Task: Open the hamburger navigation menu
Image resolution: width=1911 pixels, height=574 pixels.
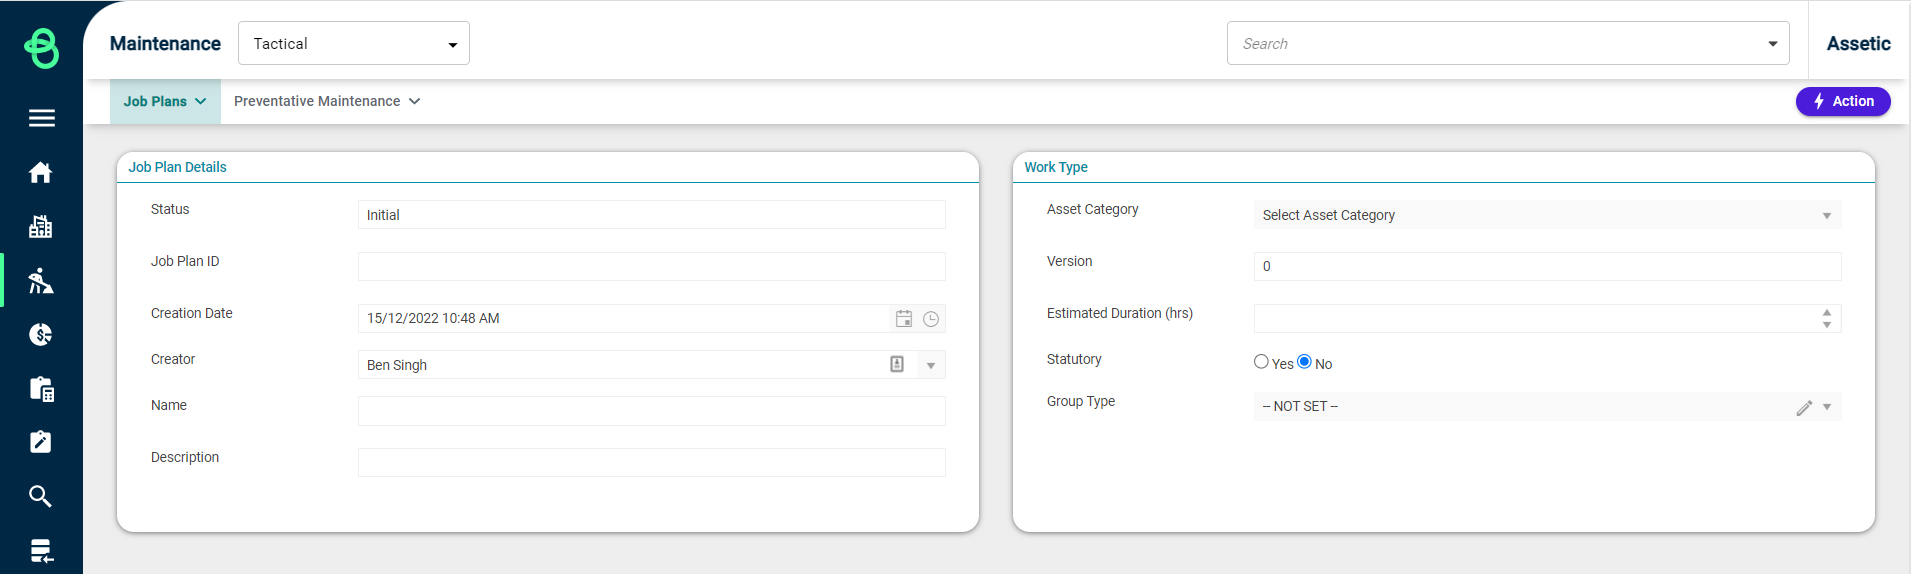Action: point(41,118)
